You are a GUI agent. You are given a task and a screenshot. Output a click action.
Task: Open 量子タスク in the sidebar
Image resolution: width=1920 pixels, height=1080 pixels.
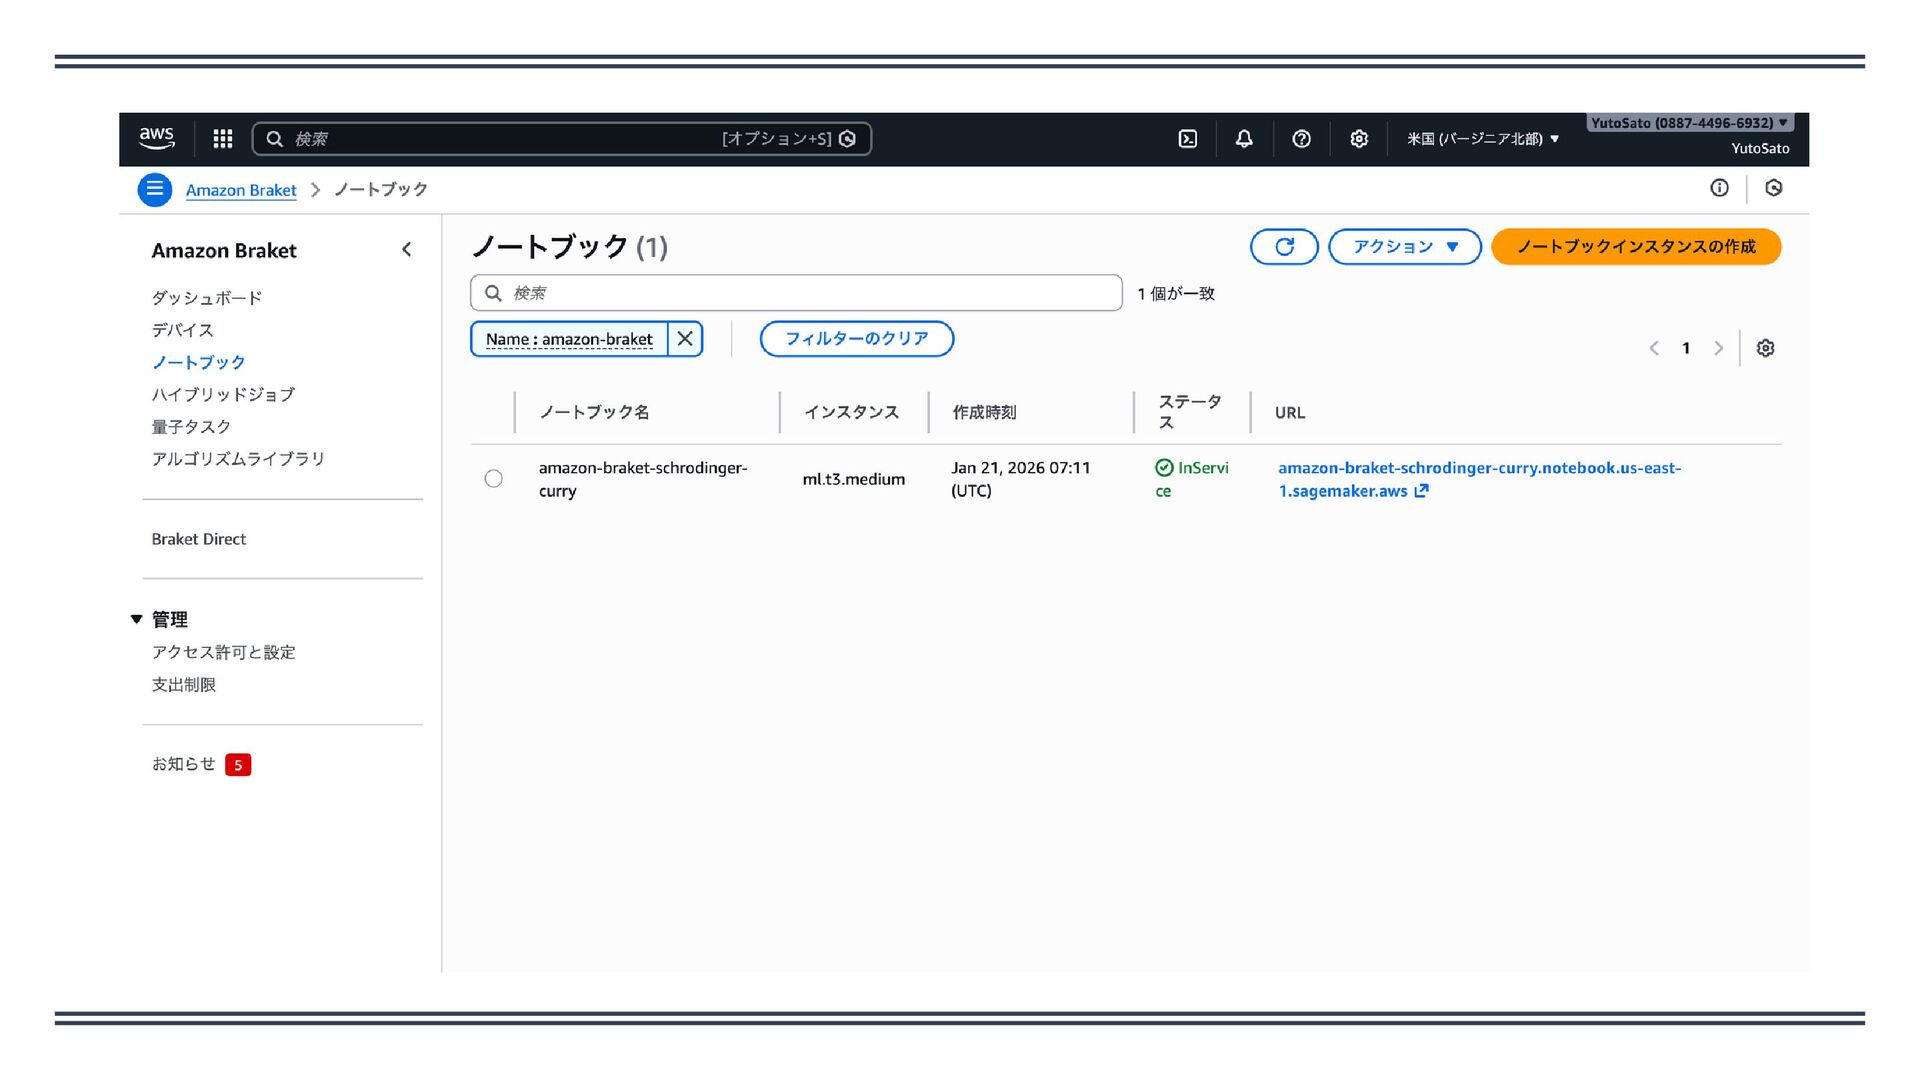coord(191,426)
